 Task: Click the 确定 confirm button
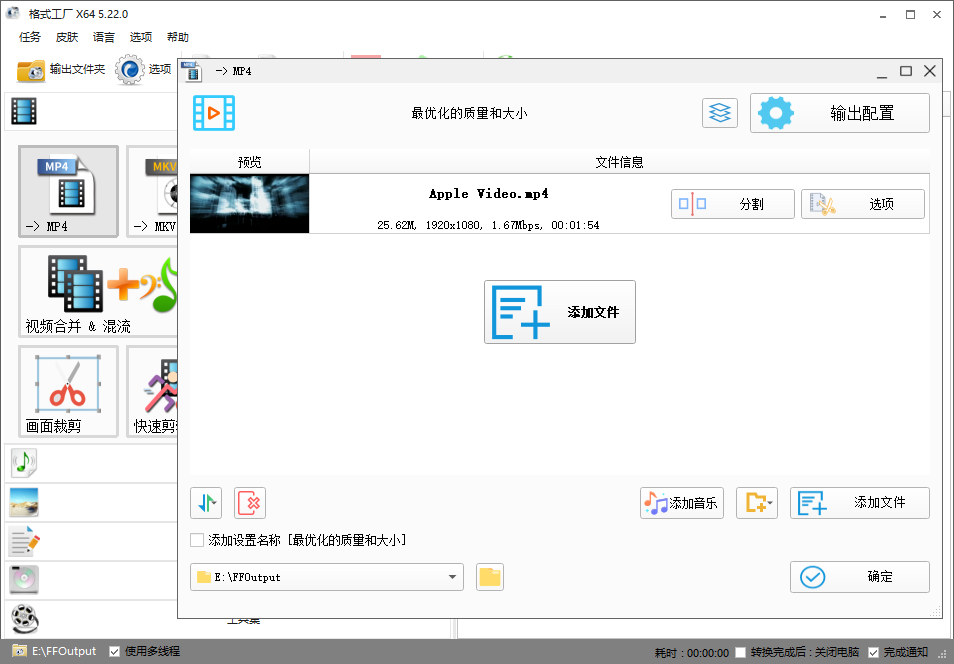860,577
